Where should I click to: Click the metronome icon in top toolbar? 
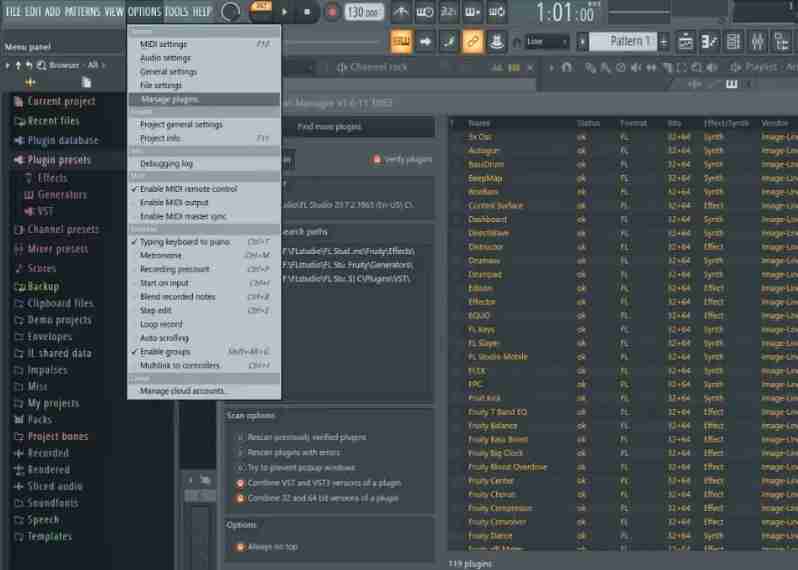coord(401,11)
